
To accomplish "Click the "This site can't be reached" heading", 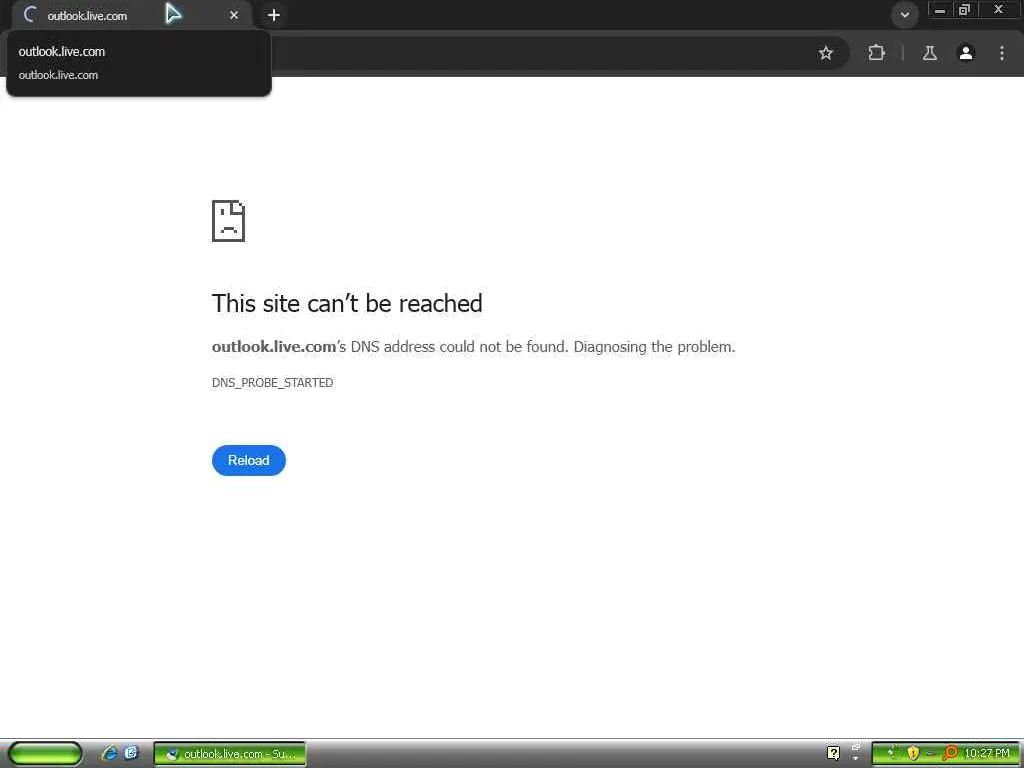I will [347, 303].
